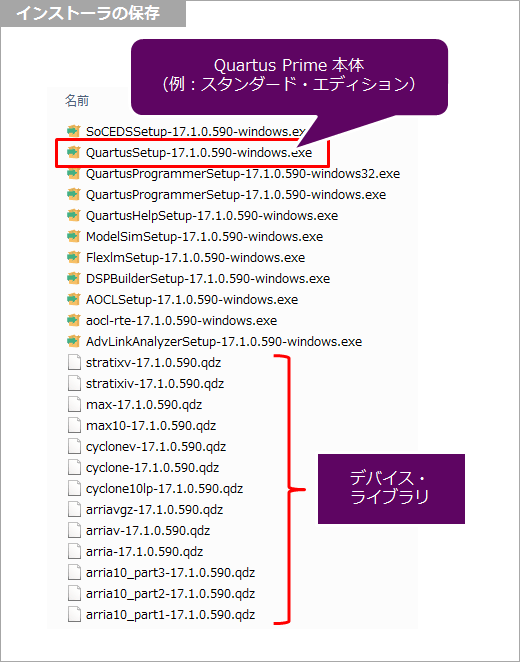Image resolution: width=520 pixels, height=662 pixels.
Task: Click the arriavgz qdz file icon
Action: (x=74, y=509)
